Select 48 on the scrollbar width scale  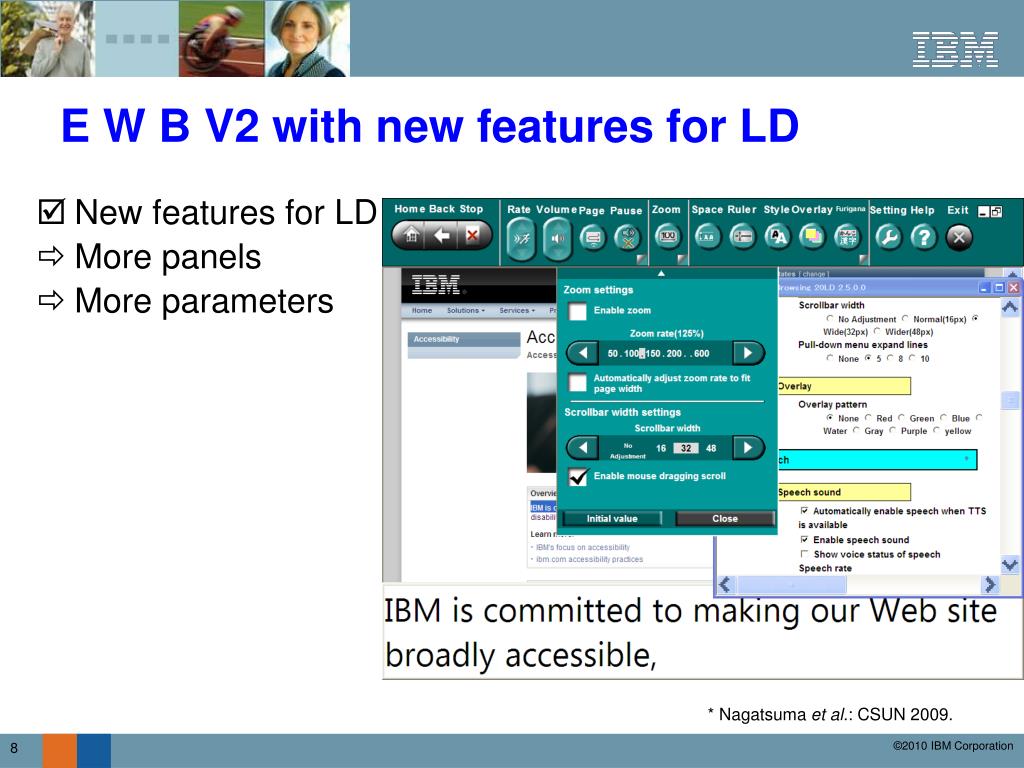tap(711, 449)
